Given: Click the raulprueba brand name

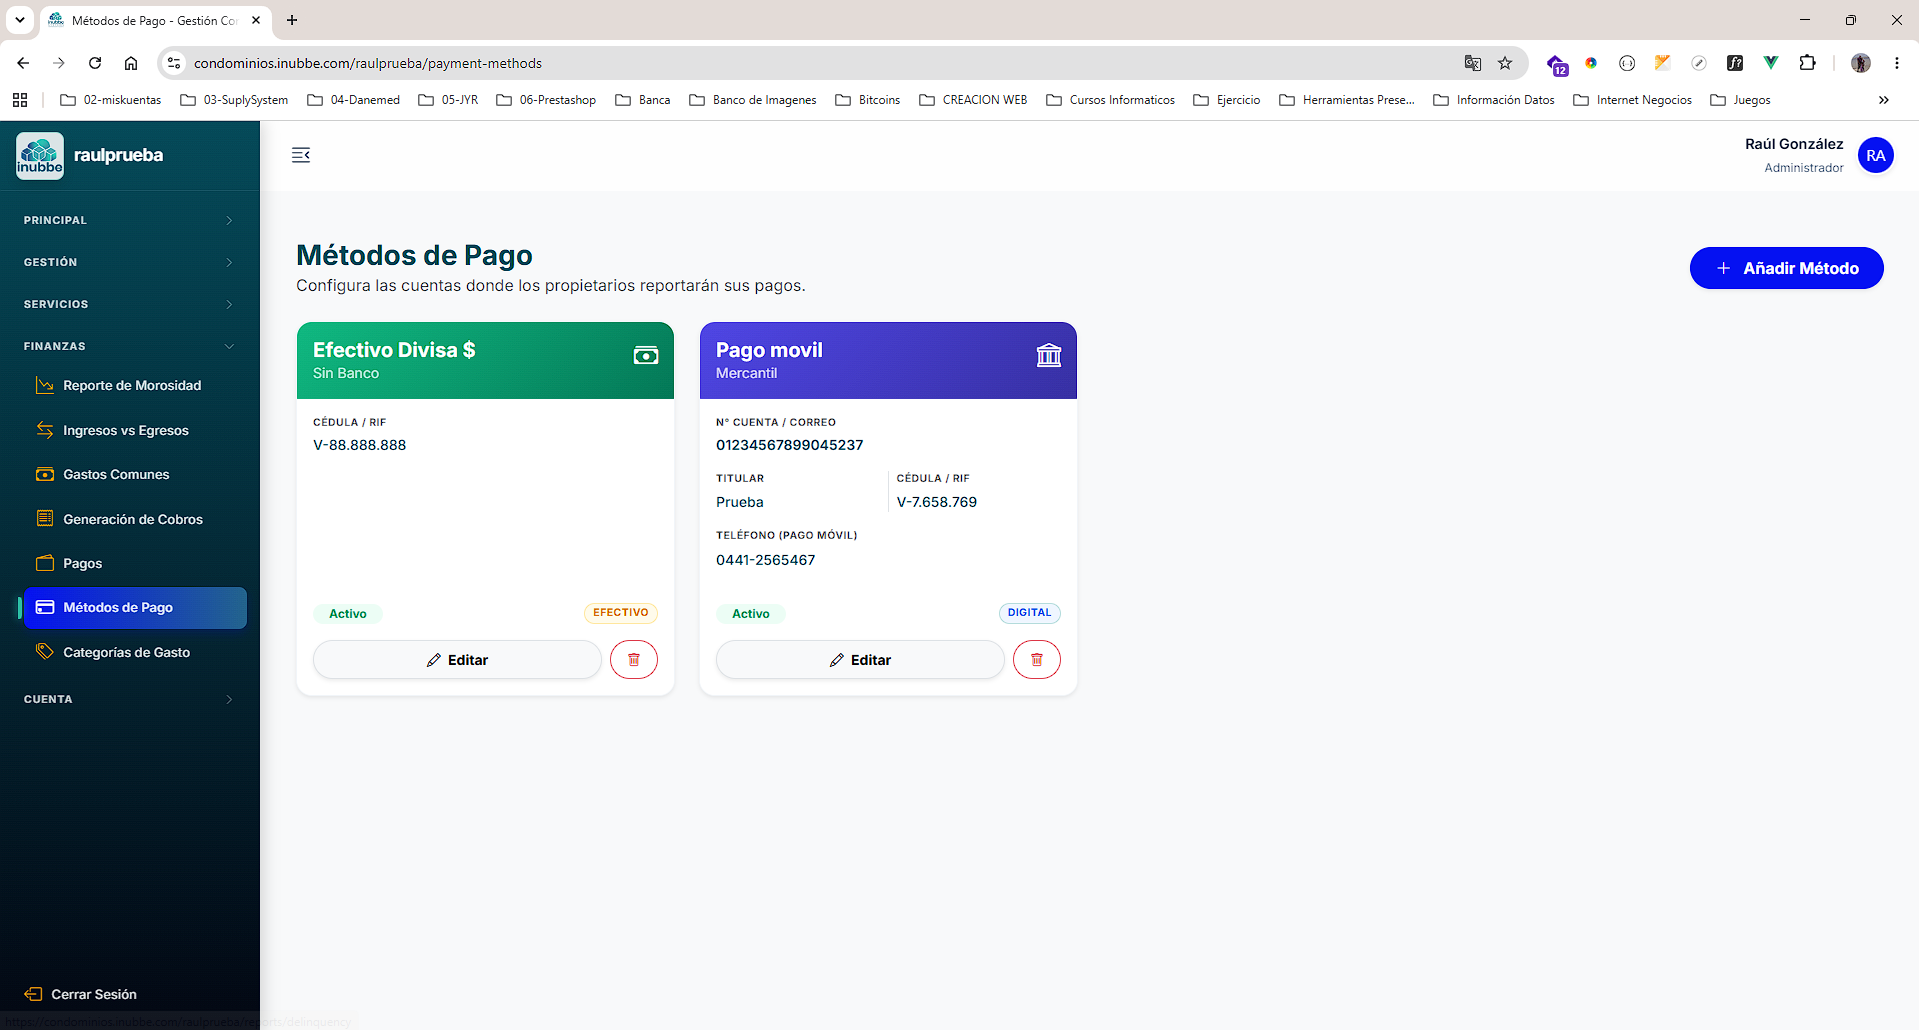Looking at the screenshot, I should tap(118, 155).
